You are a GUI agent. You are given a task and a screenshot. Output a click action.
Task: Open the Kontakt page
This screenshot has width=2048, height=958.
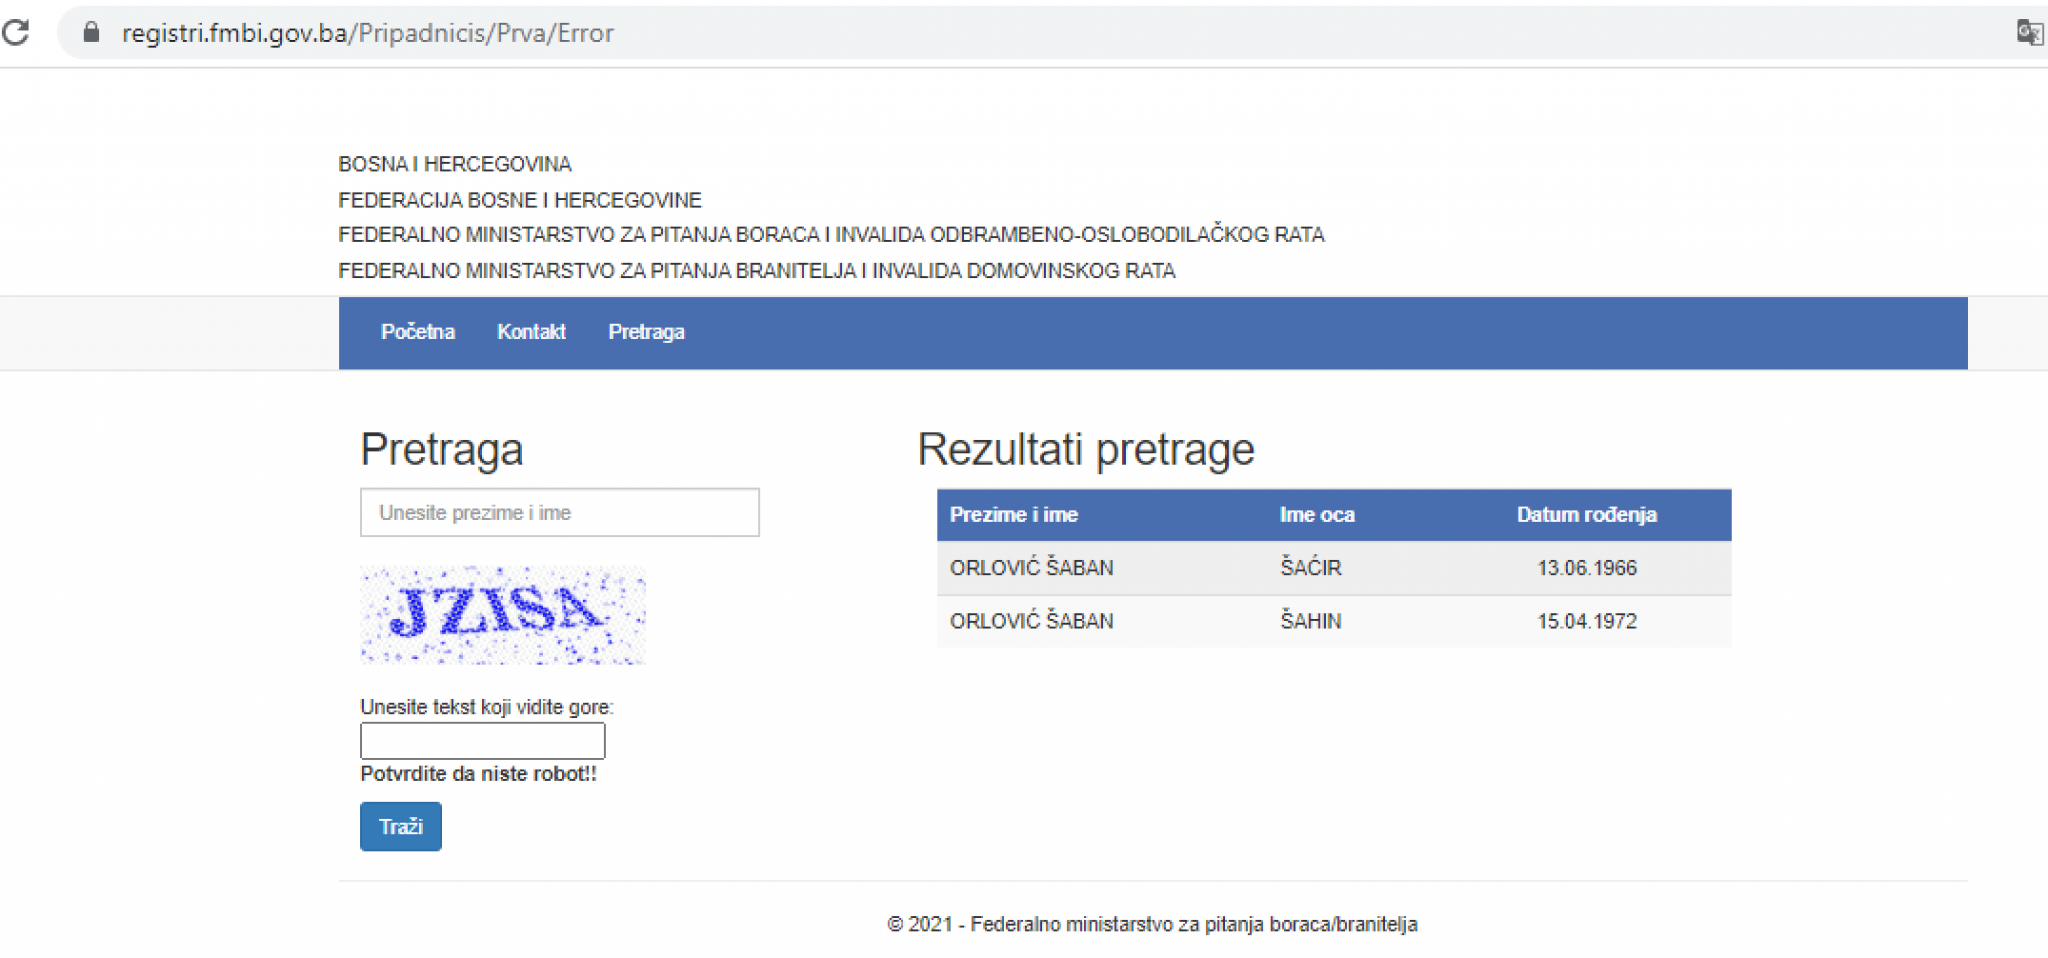pyautogui.click(x=531, y=332)
